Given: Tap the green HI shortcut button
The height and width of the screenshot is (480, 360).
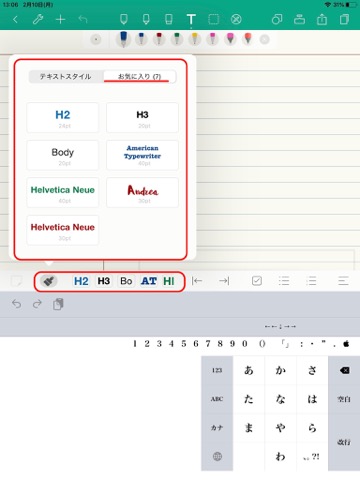Looking at the screenshot, I should tap(169, 281).
